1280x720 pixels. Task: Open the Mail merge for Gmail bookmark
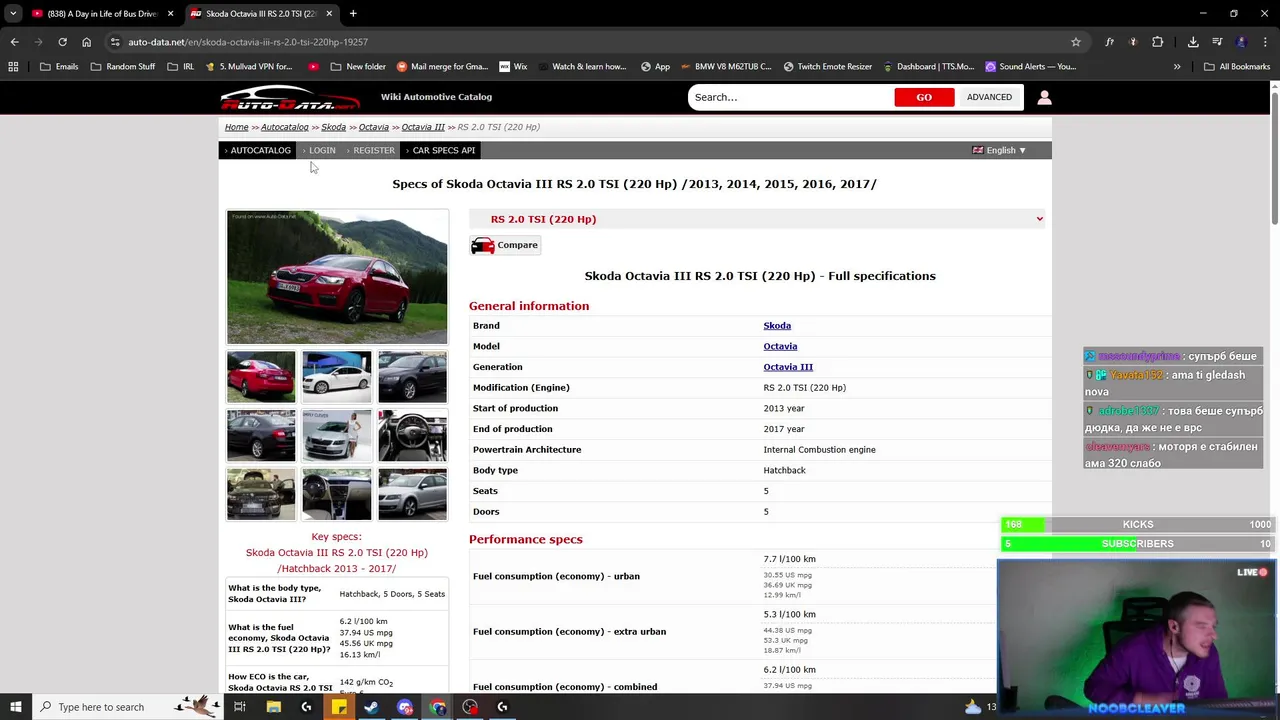click(x=442, y=67)
